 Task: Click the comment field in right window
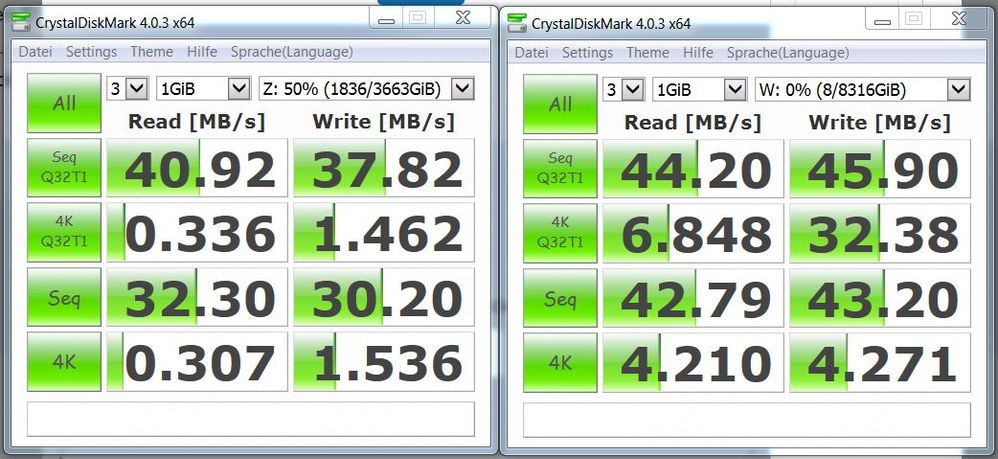[747, 420]
